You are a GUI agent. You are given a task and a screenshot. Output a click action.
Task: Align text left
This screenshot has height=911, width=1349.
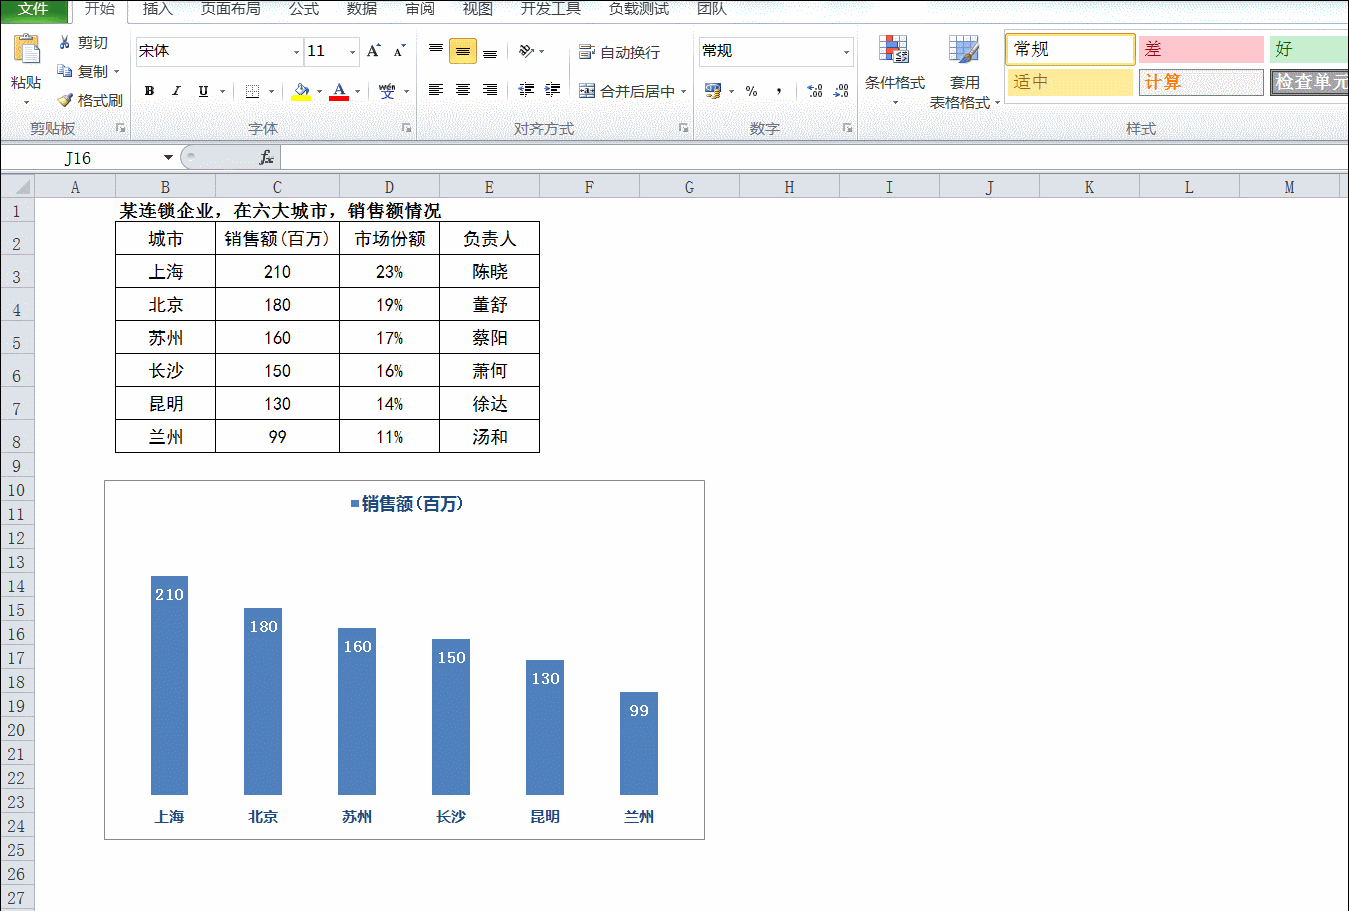point(436,90)
